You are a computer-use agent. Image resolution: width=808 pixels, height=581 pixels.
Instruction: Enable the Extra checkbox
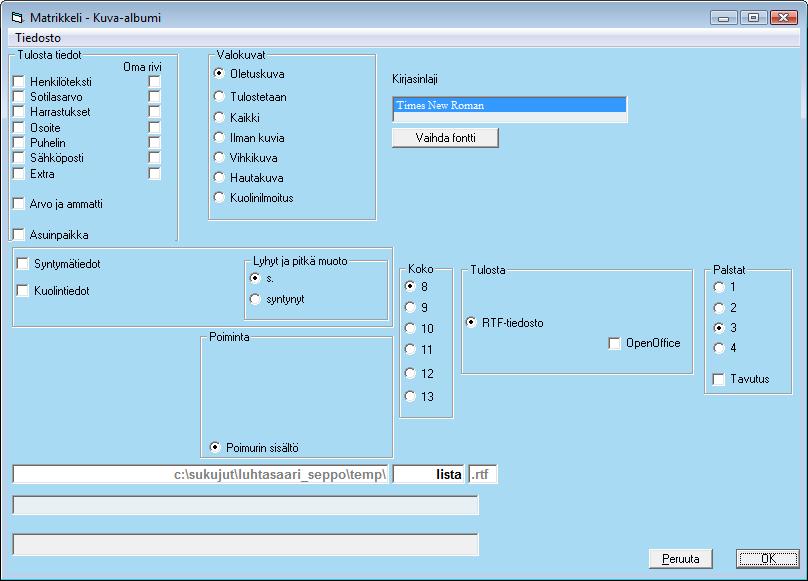coord(19,173)
